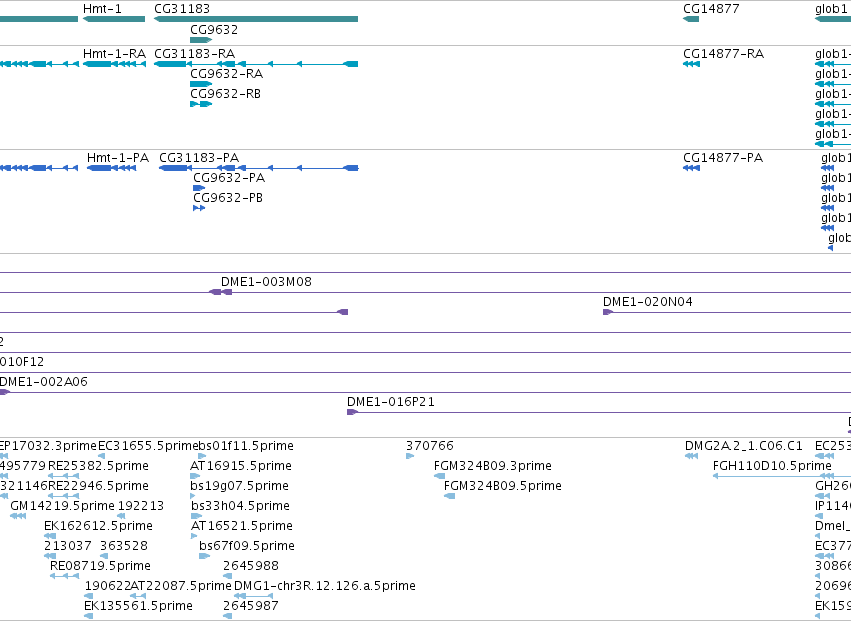
Task: Open the FGM324B09.5prime EST label
Action: coord(503,486)
